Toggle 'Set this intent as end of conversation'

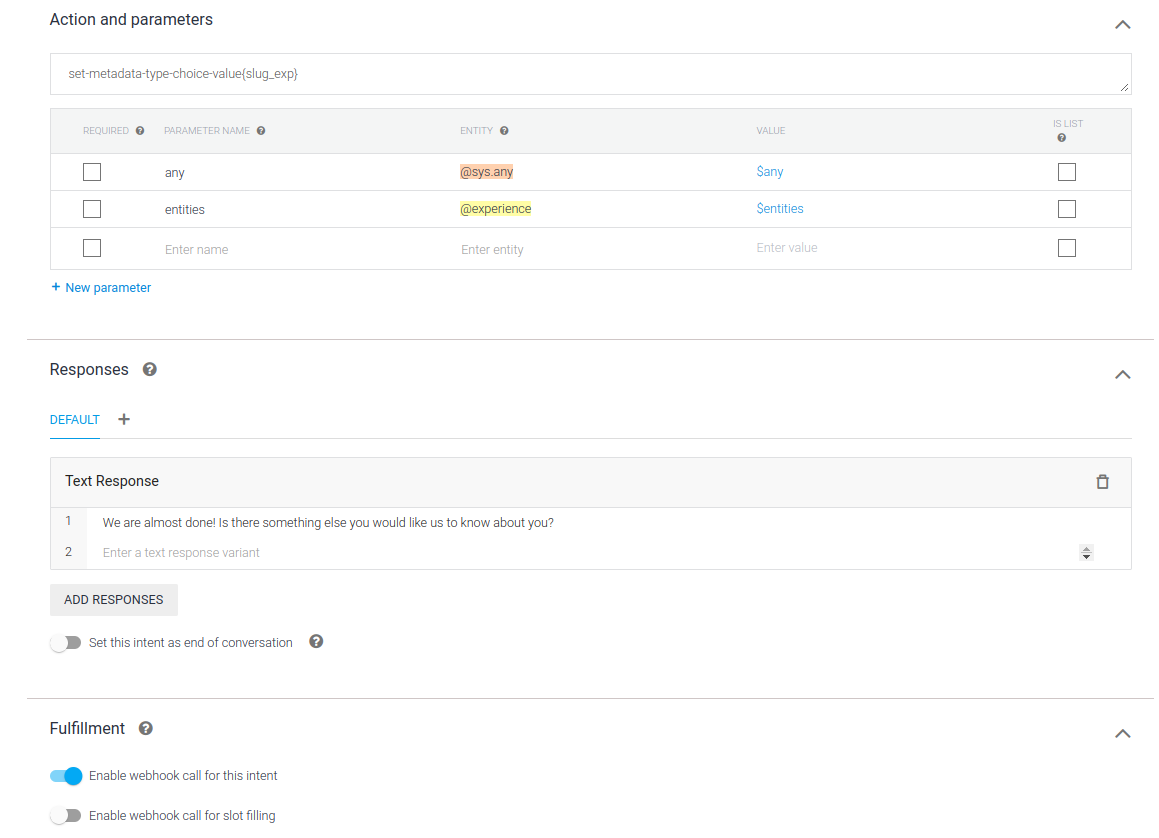pyautogui.click(x=66, y=643)
